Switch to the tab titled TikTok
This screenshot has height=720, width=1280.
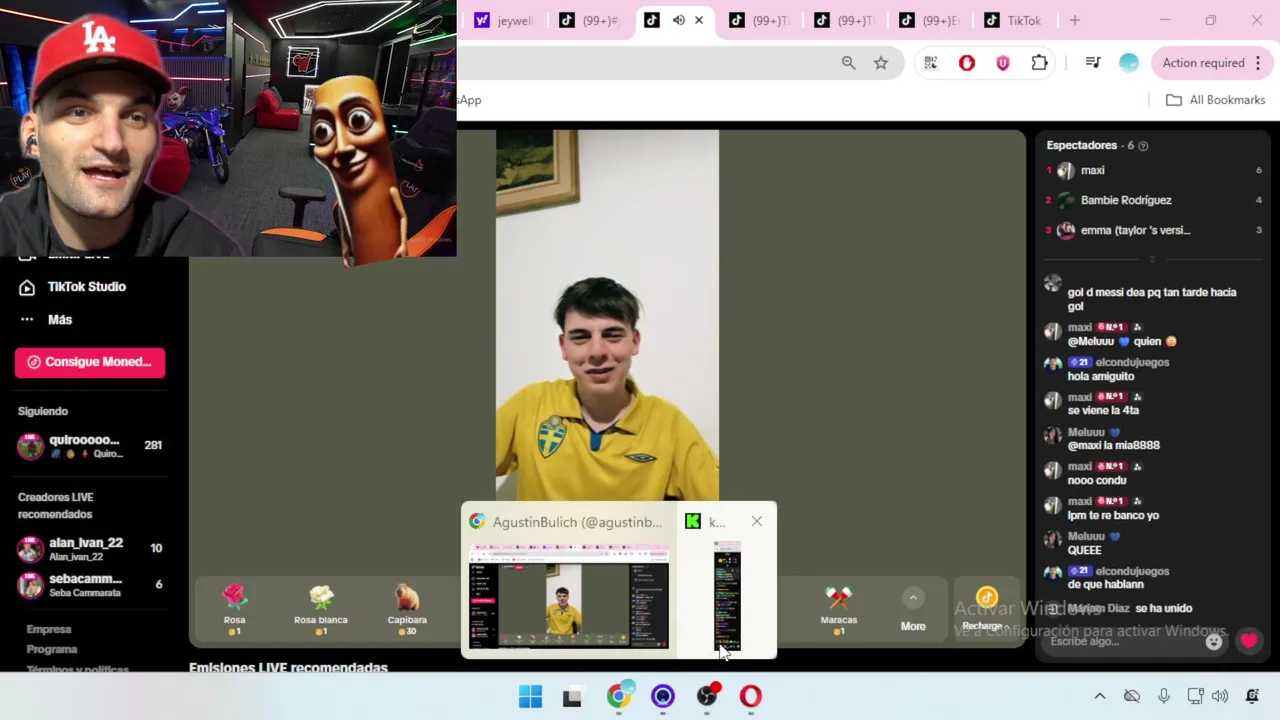click(x=1014, y=20)
